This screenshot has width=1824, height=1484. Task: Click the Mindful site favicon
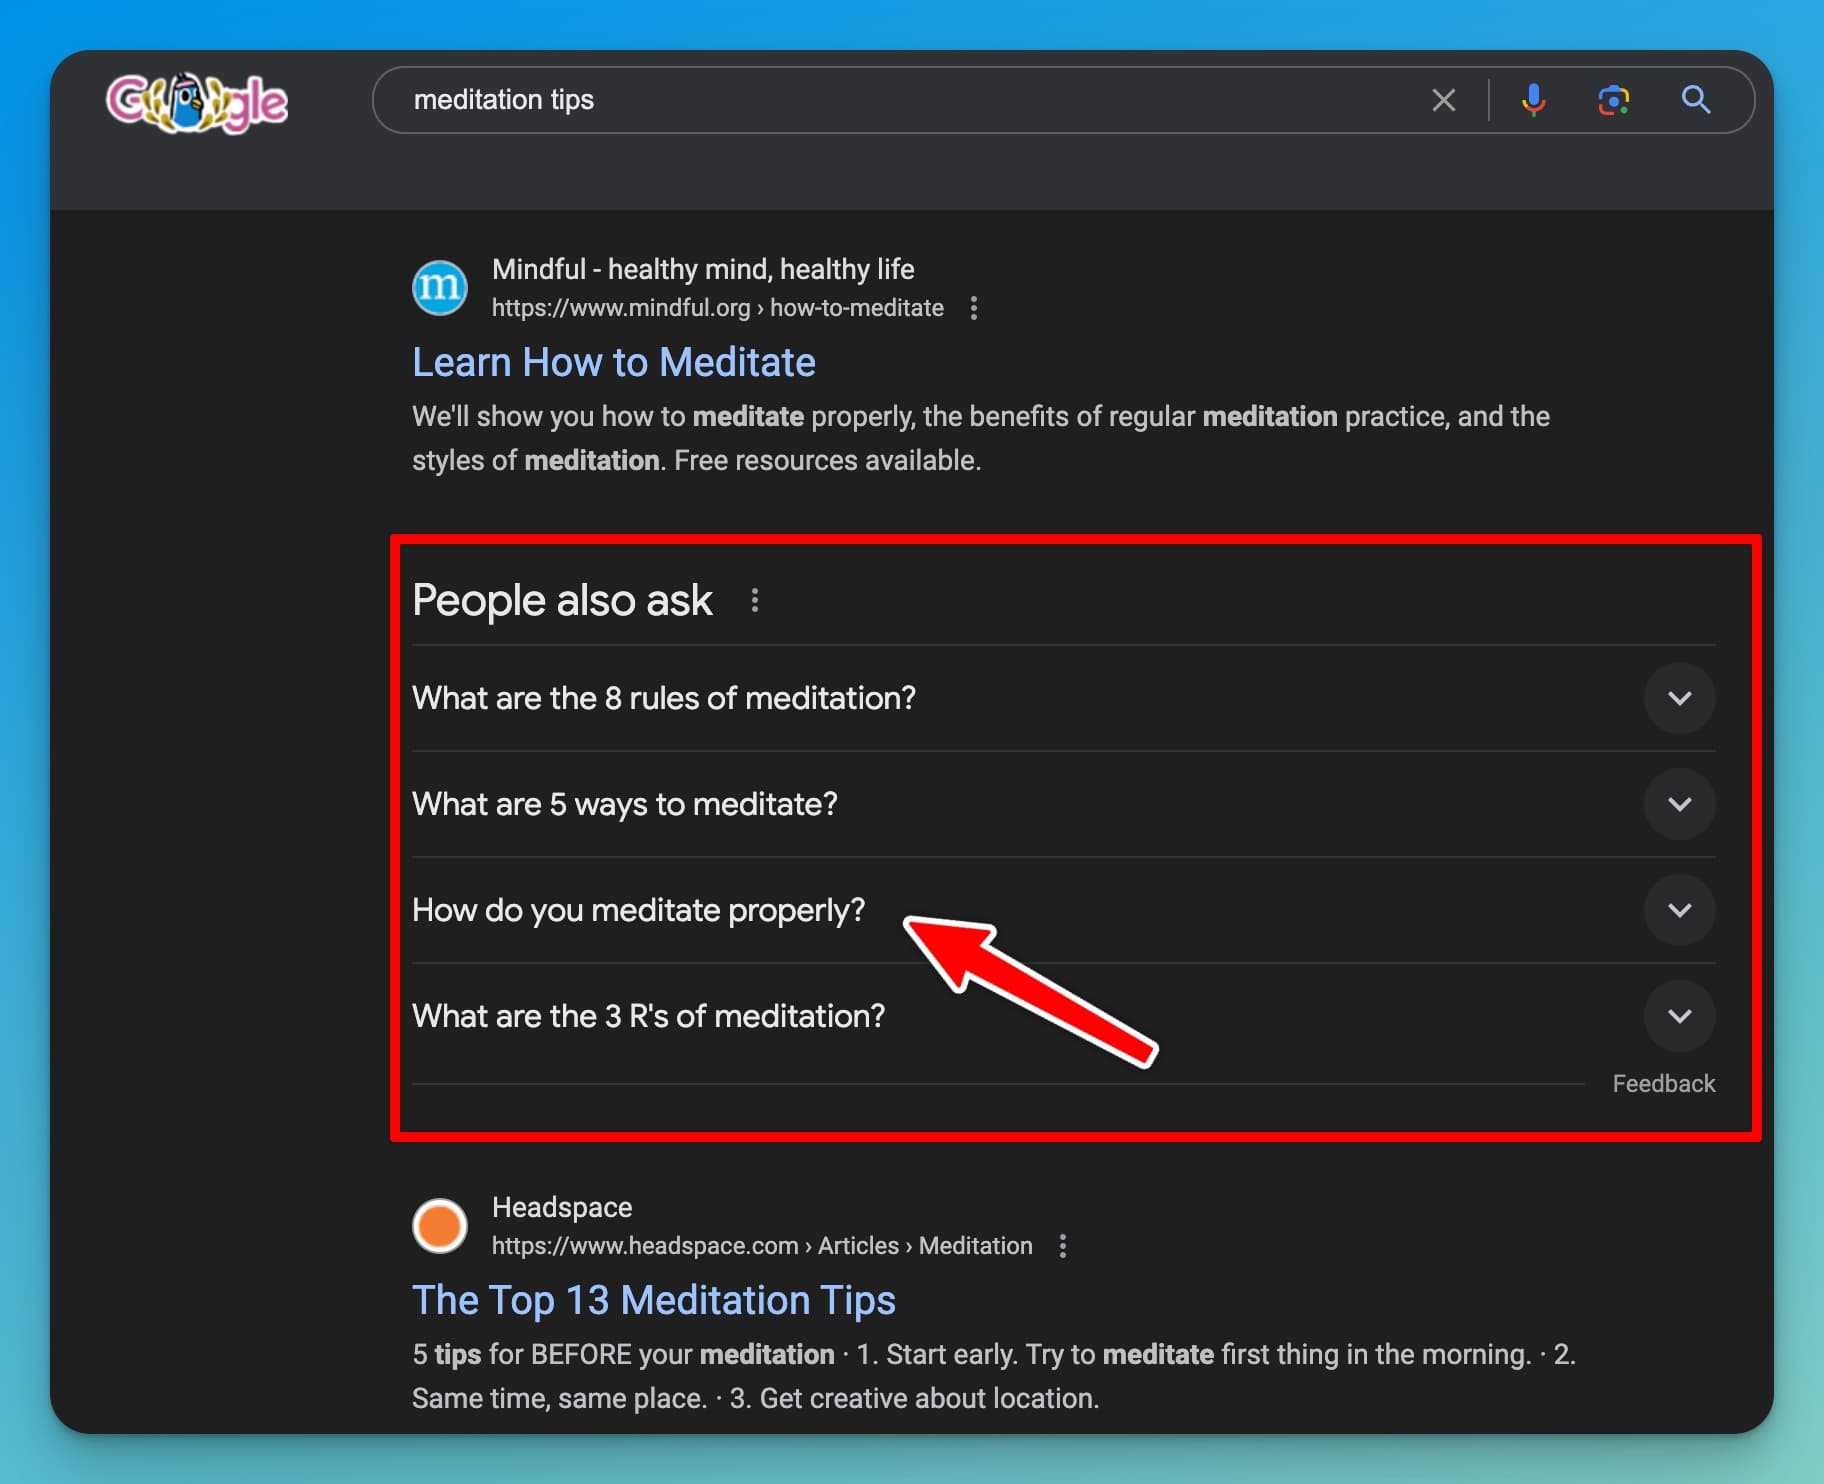pos(439,287)
